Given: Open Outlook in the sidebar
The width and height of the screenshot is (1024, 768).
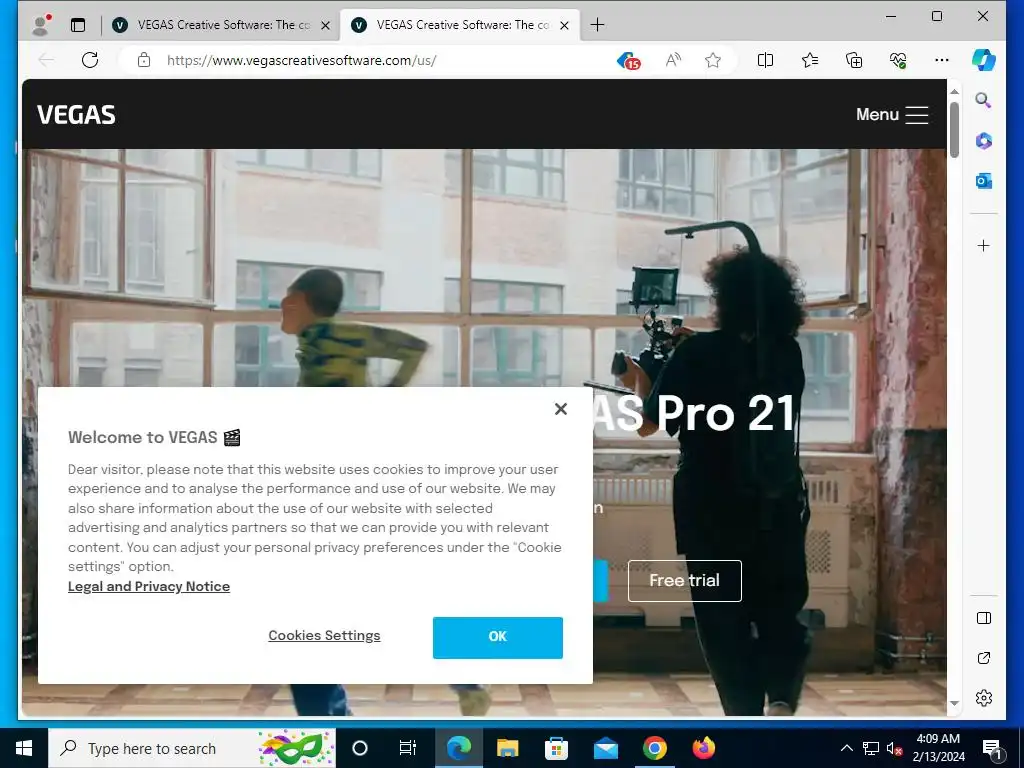Looking at the screenshot, I should (x=984, y=181).
